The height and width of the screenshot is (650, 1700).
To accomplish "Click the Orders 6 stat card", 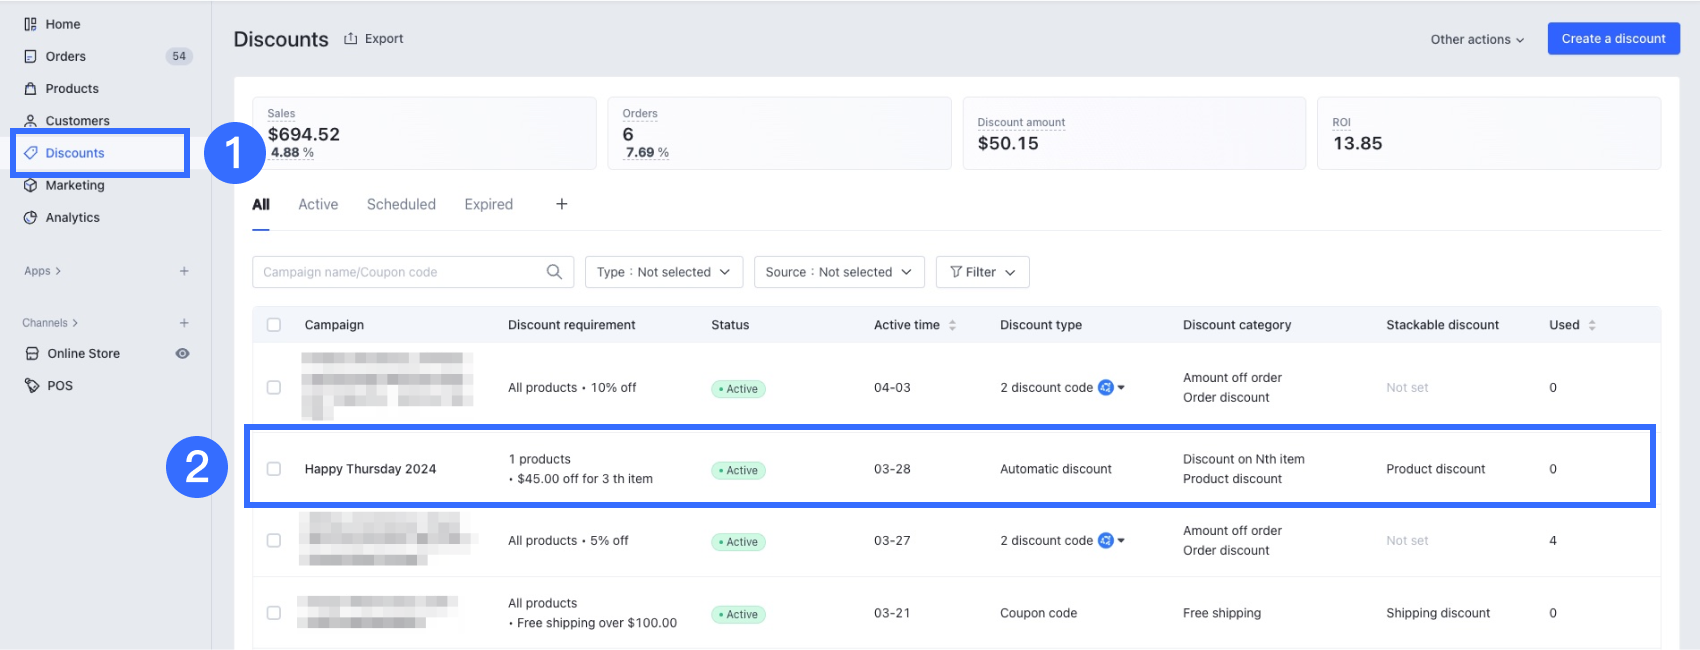I will pos(779,133).
